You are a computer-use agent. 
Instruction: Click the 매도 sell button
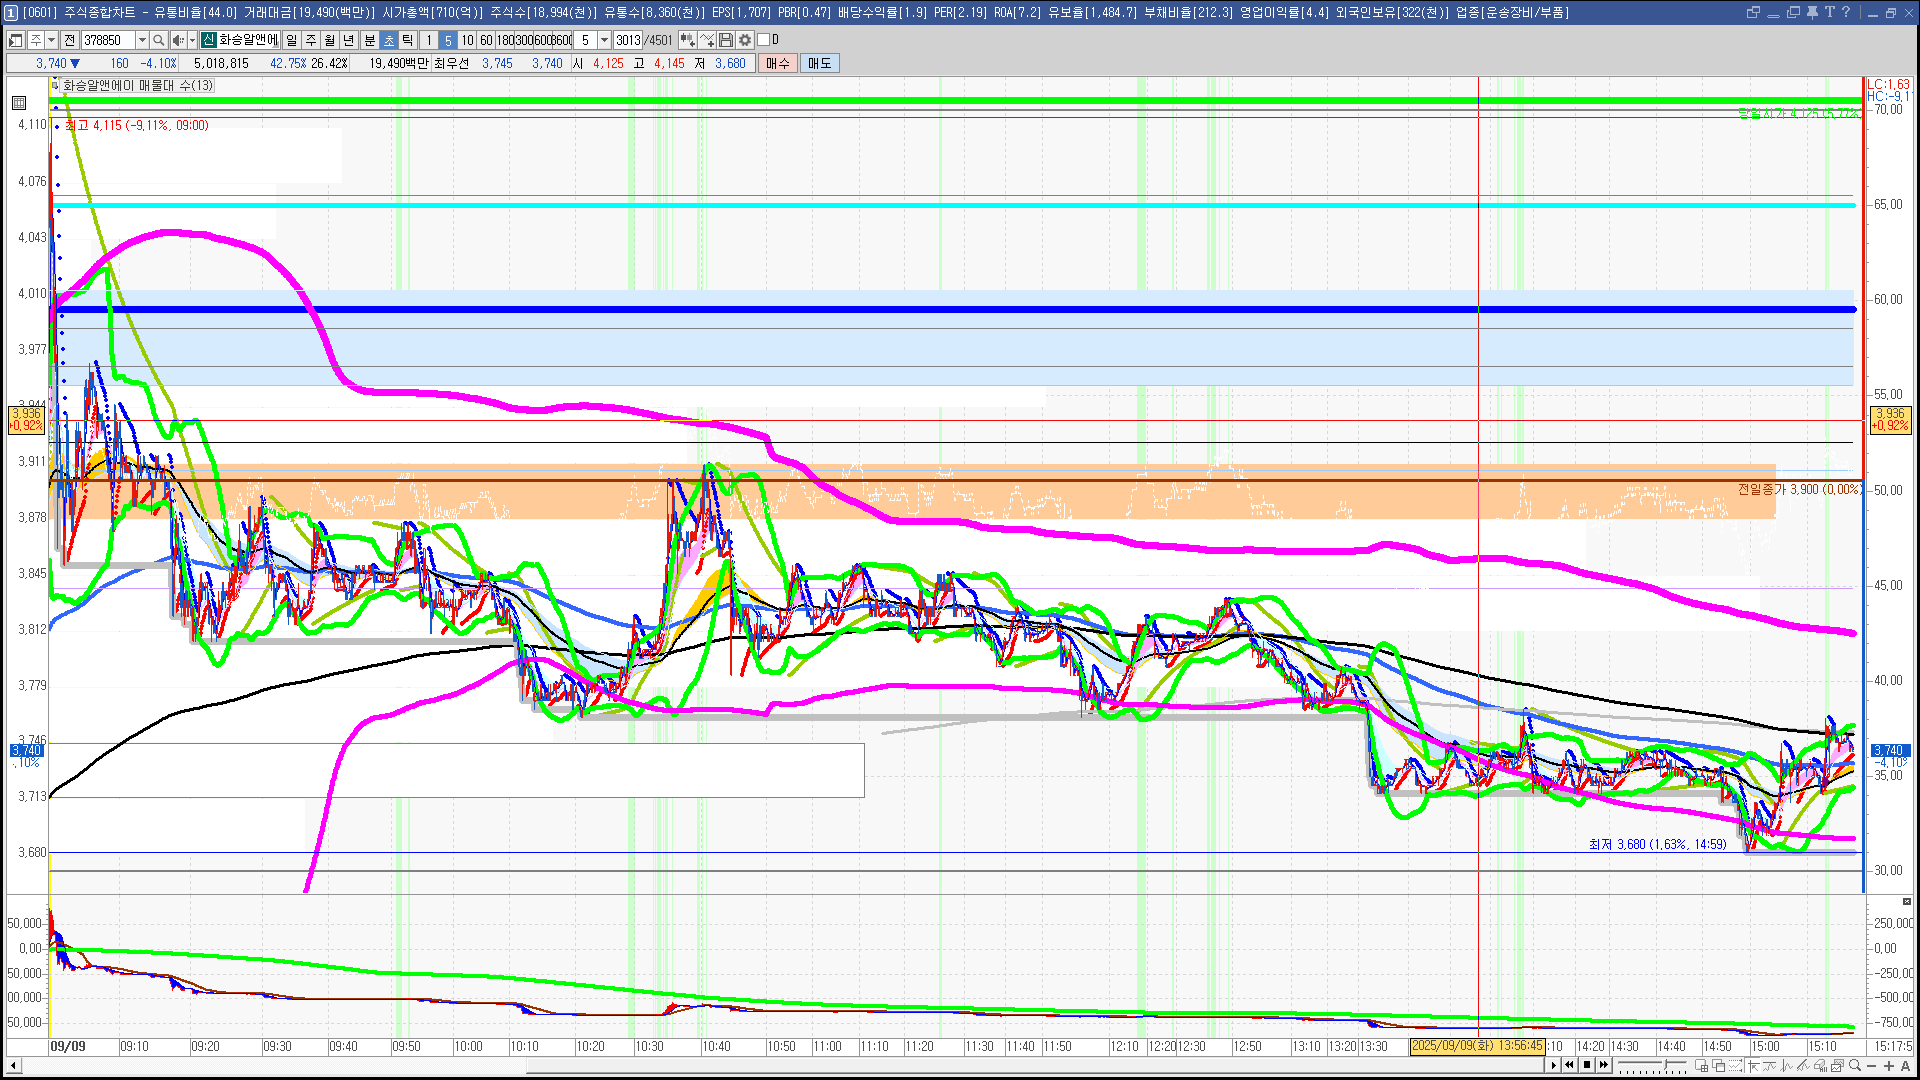point(820,63)
